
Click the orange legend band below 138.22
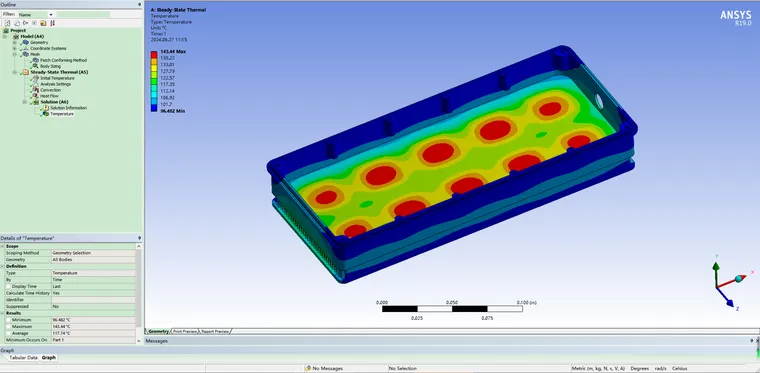[154, 62]
